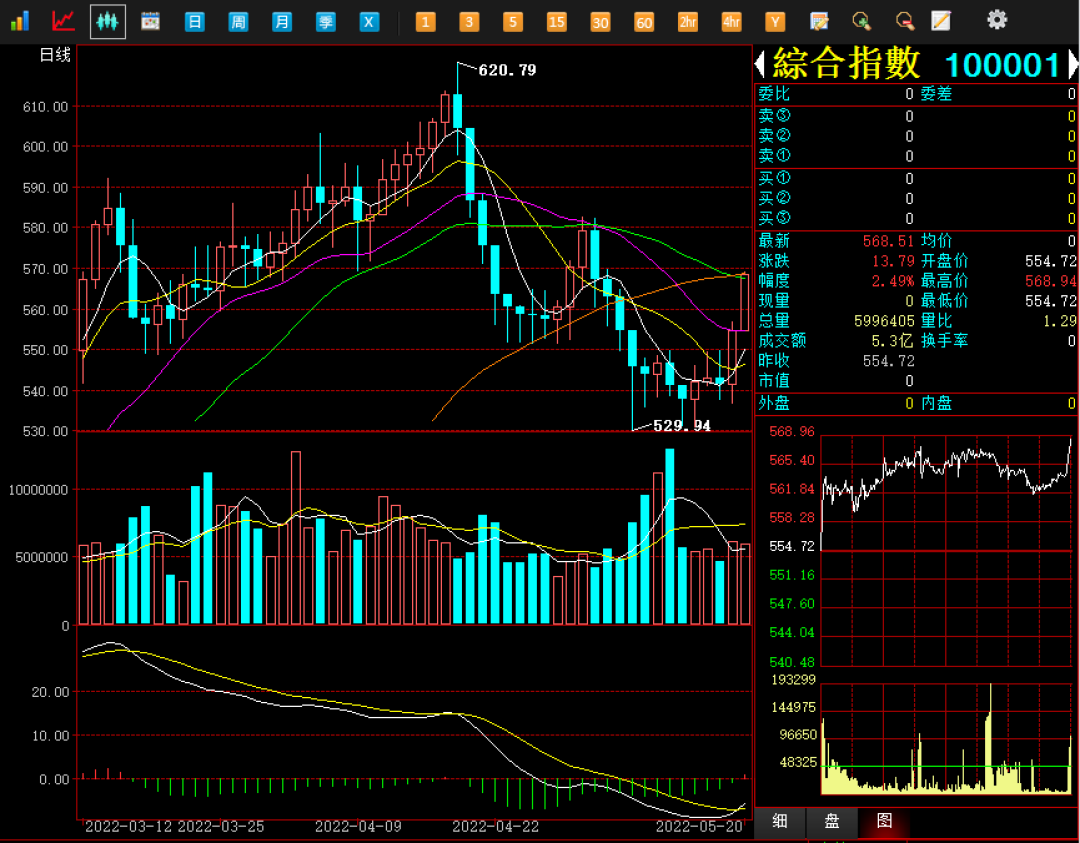Select the daily (日) period button
Viewport: 1080px width, 843px height.
click(195, 22)
